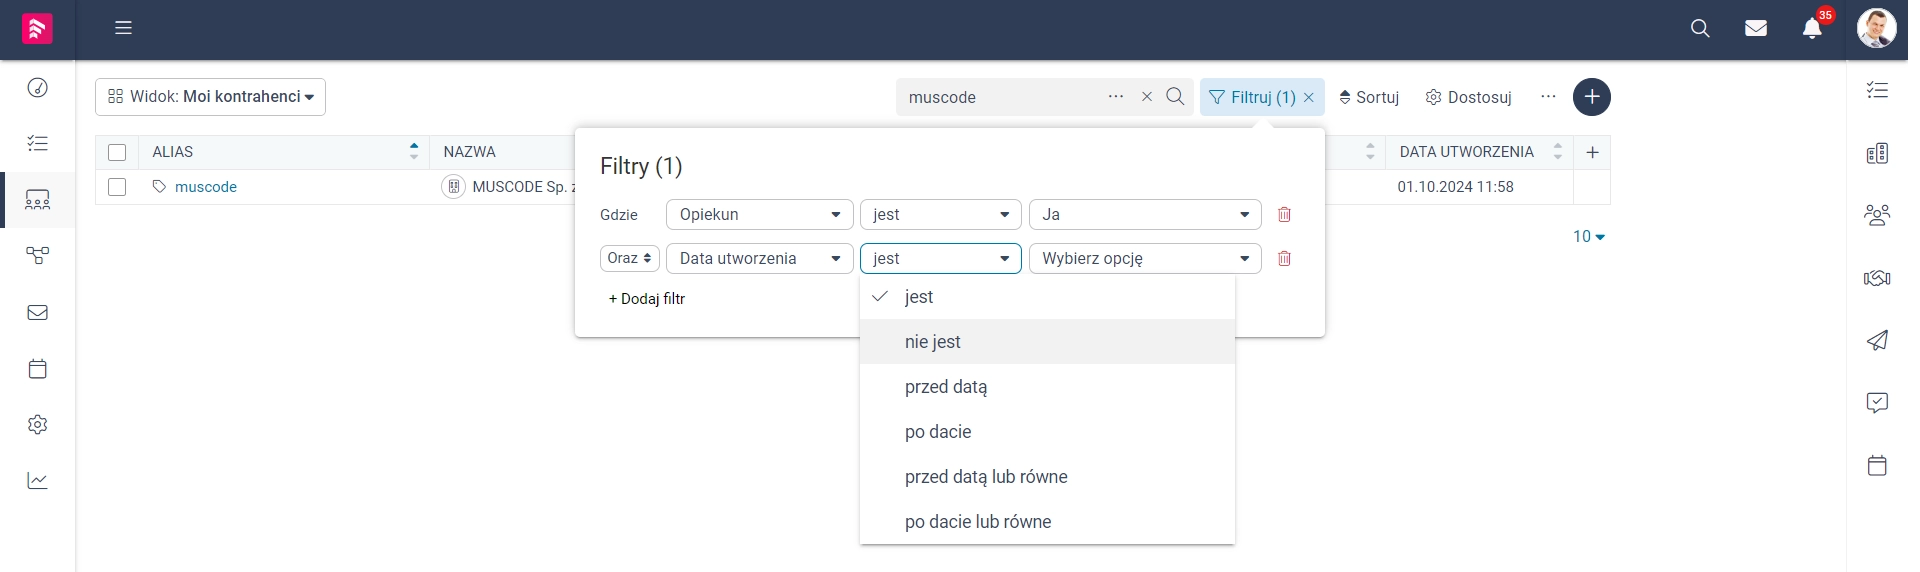Choose po dacie lub równe option
This screenshot has width=1920, height=572.
click(x=1047, y=522)
